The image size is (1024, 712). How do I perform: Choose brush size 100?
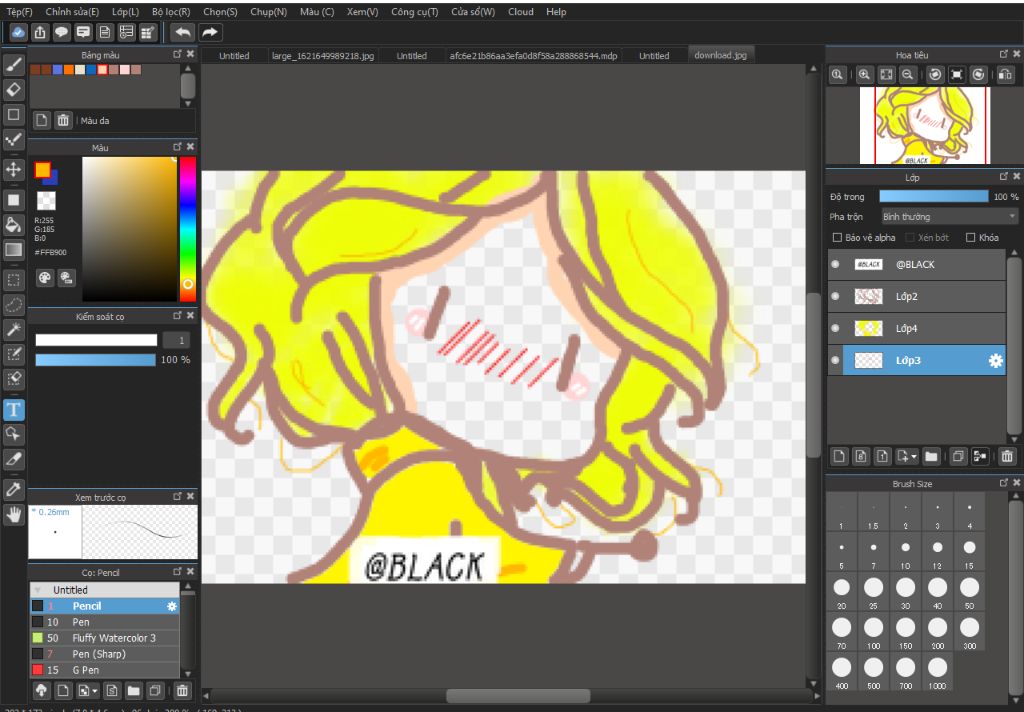[x=873, y=632]
